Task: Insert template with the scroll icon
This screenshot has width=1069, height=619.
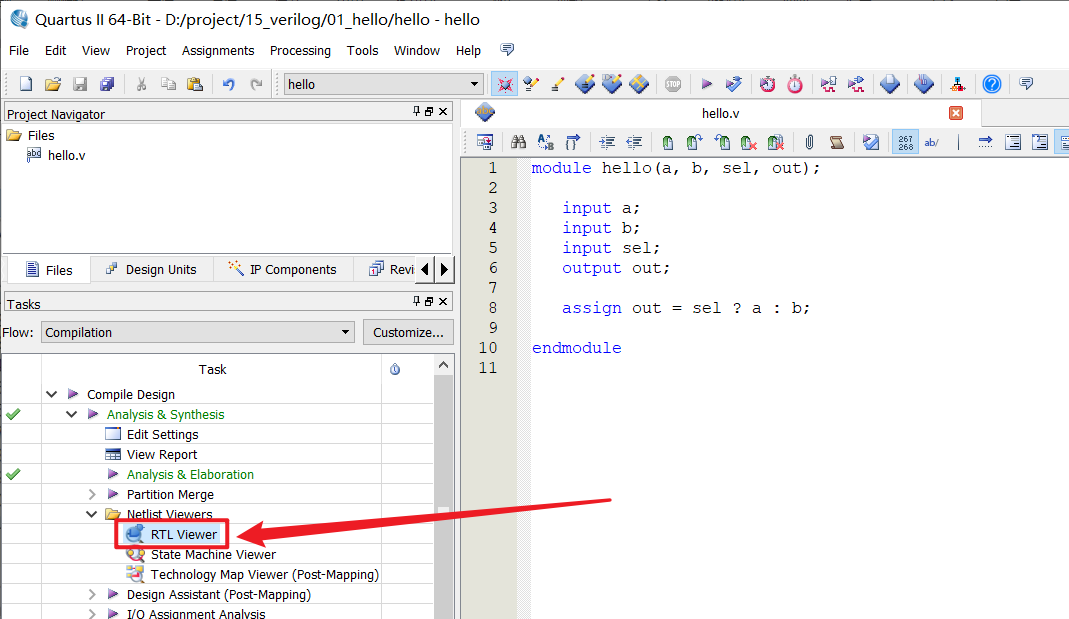Action: pos(837,142)
